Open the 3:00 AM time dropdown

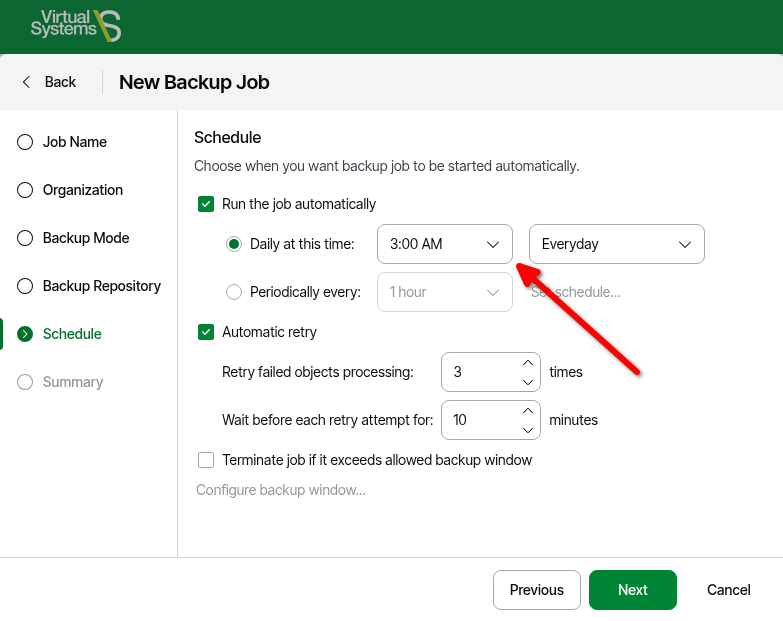(x=444, y=244)
